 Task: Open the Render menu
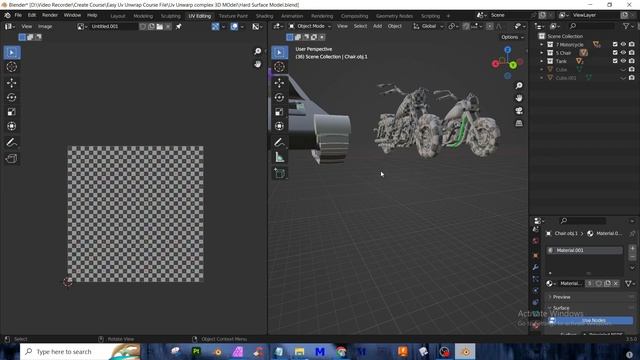(x=50, y=16)
